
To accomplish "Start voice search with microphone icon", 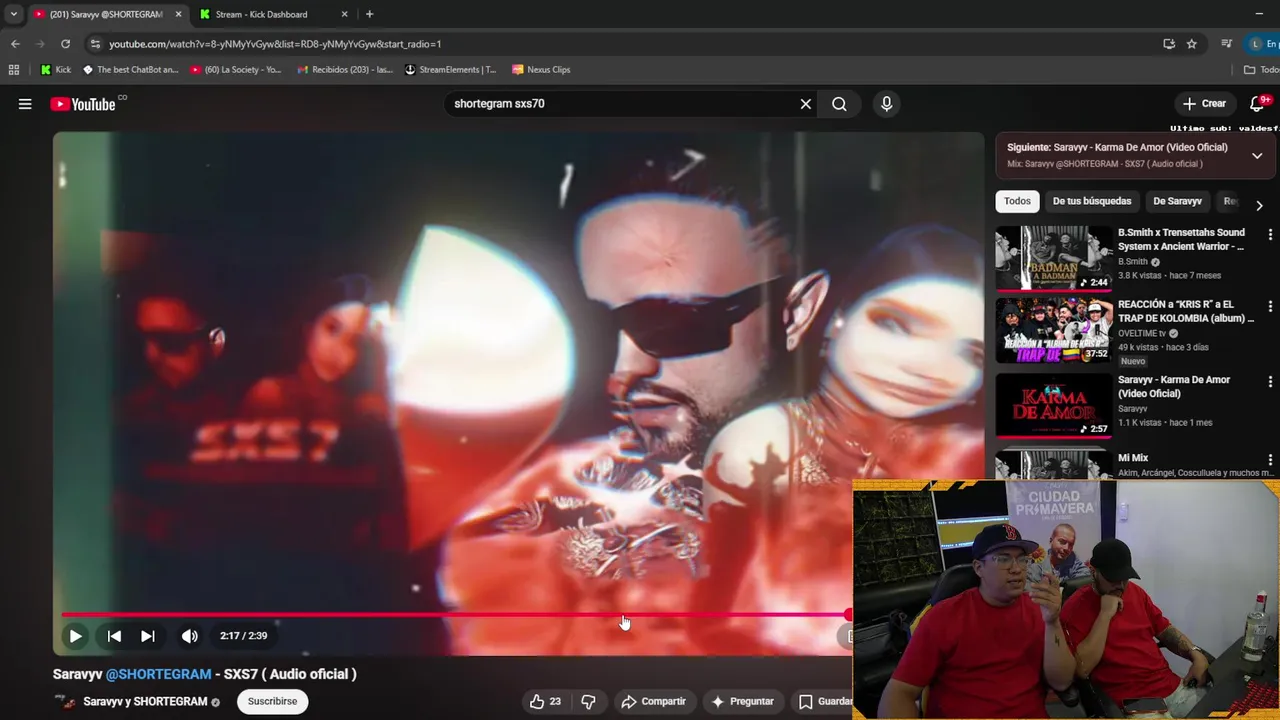I will click(886, 104).
